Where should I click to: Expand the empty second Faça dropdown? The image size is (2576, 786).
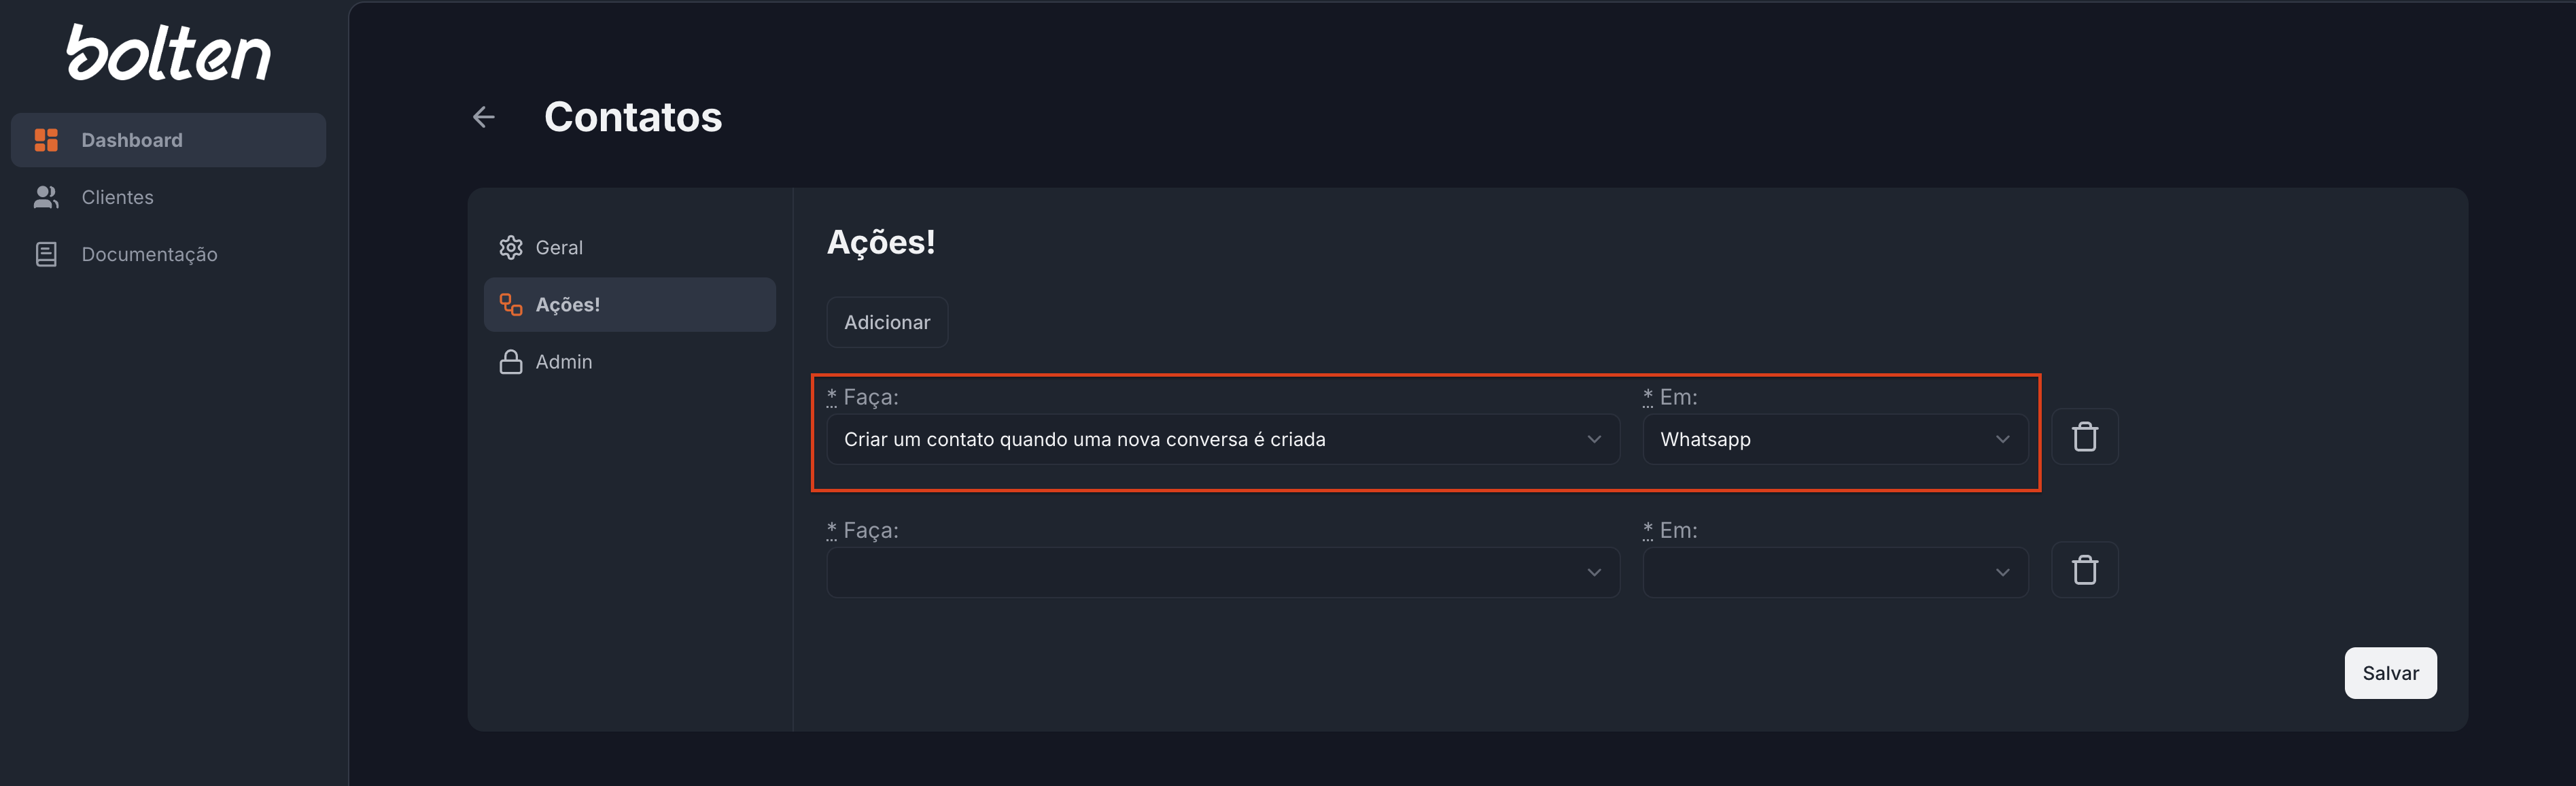pyautogui.click(x=1222, y=573)
